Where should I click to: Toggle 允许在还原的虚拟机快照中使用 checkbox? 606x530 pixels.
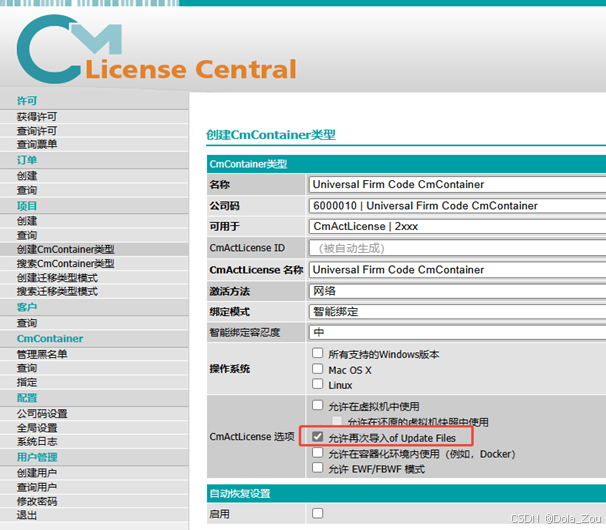(337, 421)
